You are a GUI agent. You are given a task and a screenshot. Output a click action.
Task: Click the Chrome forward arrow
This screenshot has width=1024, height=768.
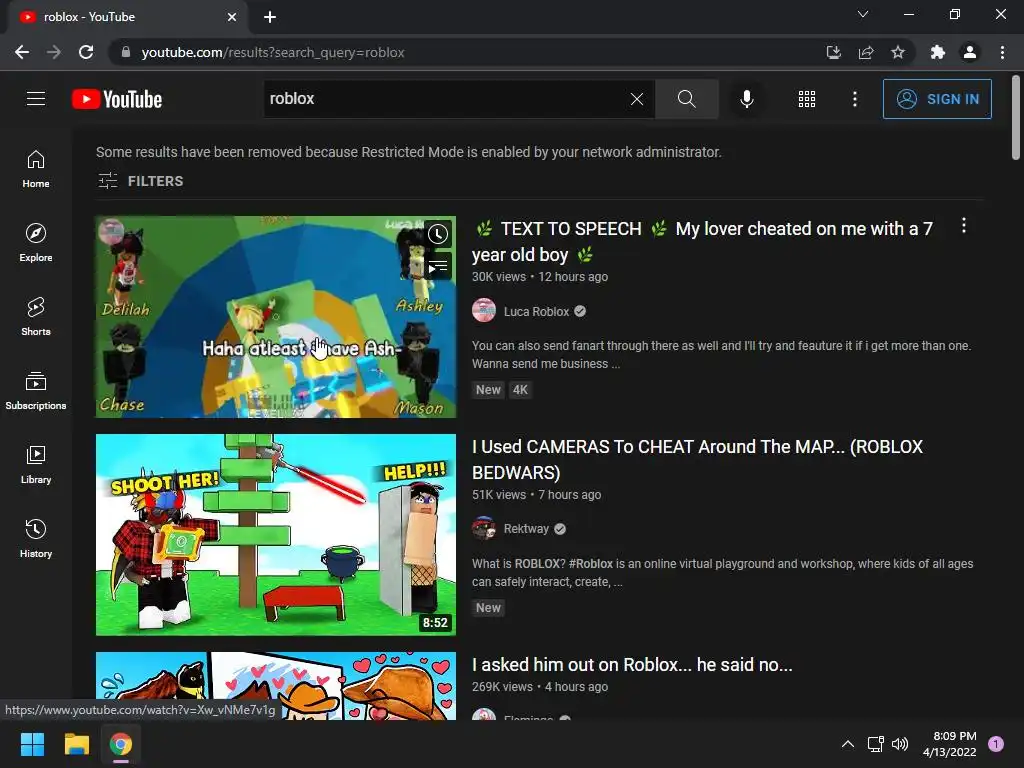[54, 52]
